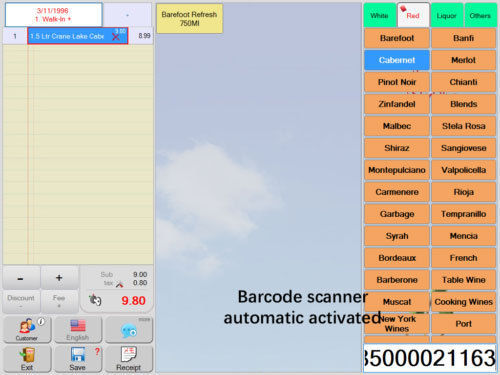Select the 1.5 Ltr Crane Lake Cabe line item

(78, 36)
